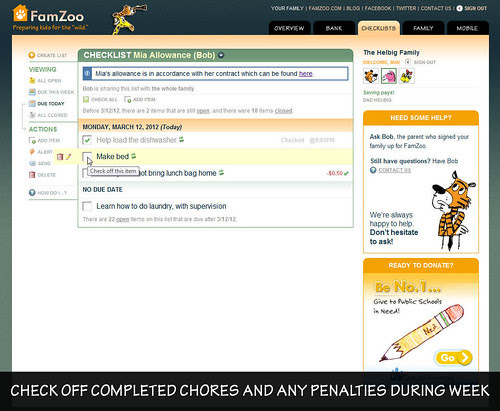This screenshot has width=500, height=411.
Task: Click the Send envelope icon
Action: (32, 163)
